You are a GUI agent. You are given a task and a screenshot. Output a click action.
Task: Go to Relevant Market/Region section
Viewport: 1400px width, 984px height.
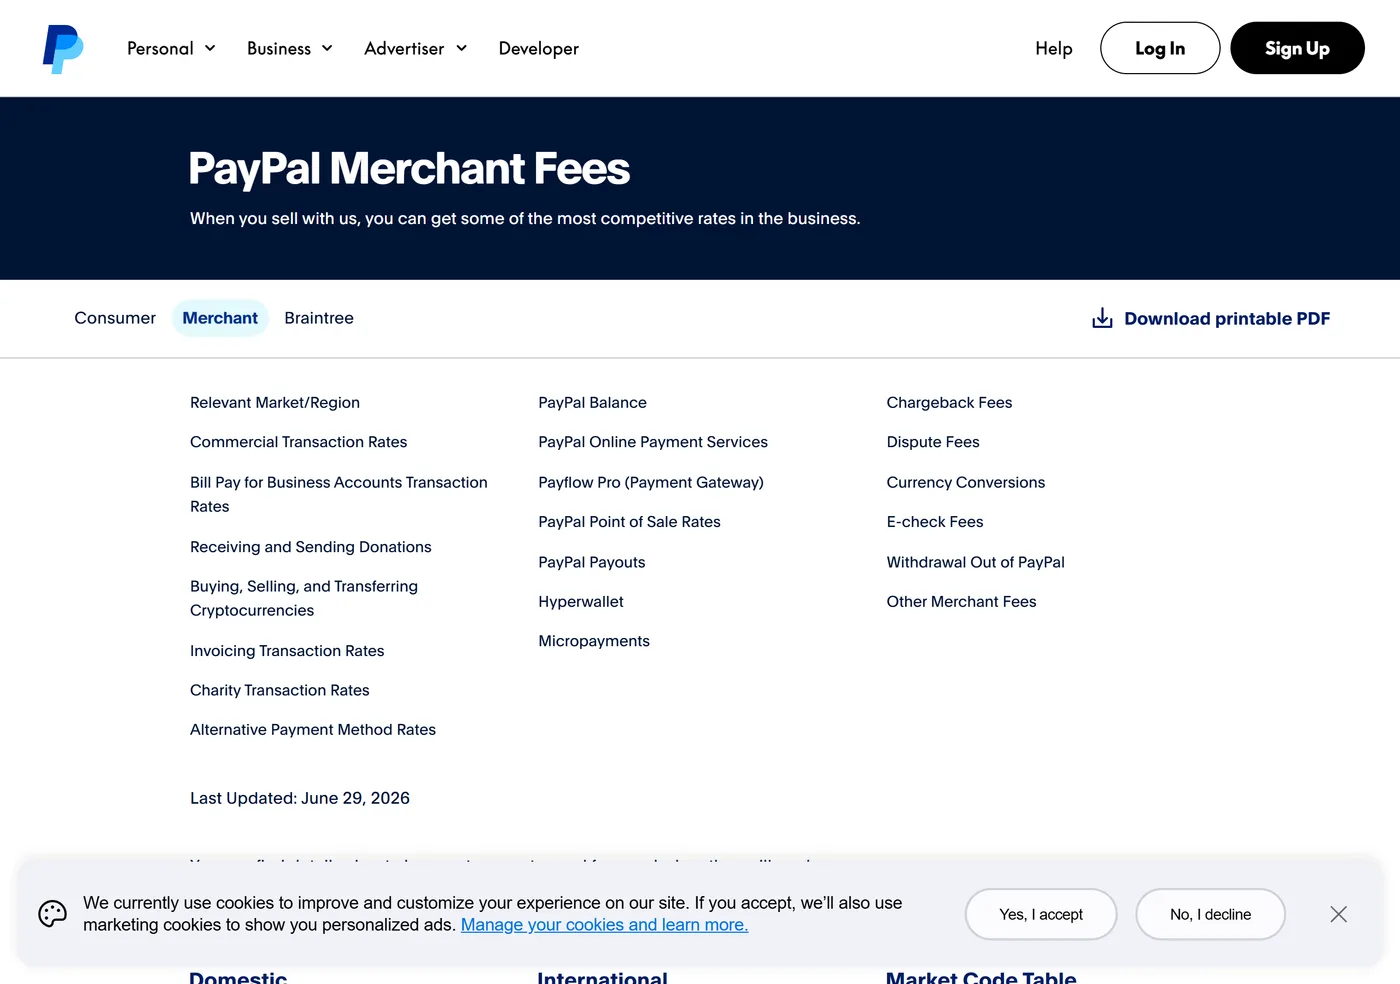(x=275, y=402)
